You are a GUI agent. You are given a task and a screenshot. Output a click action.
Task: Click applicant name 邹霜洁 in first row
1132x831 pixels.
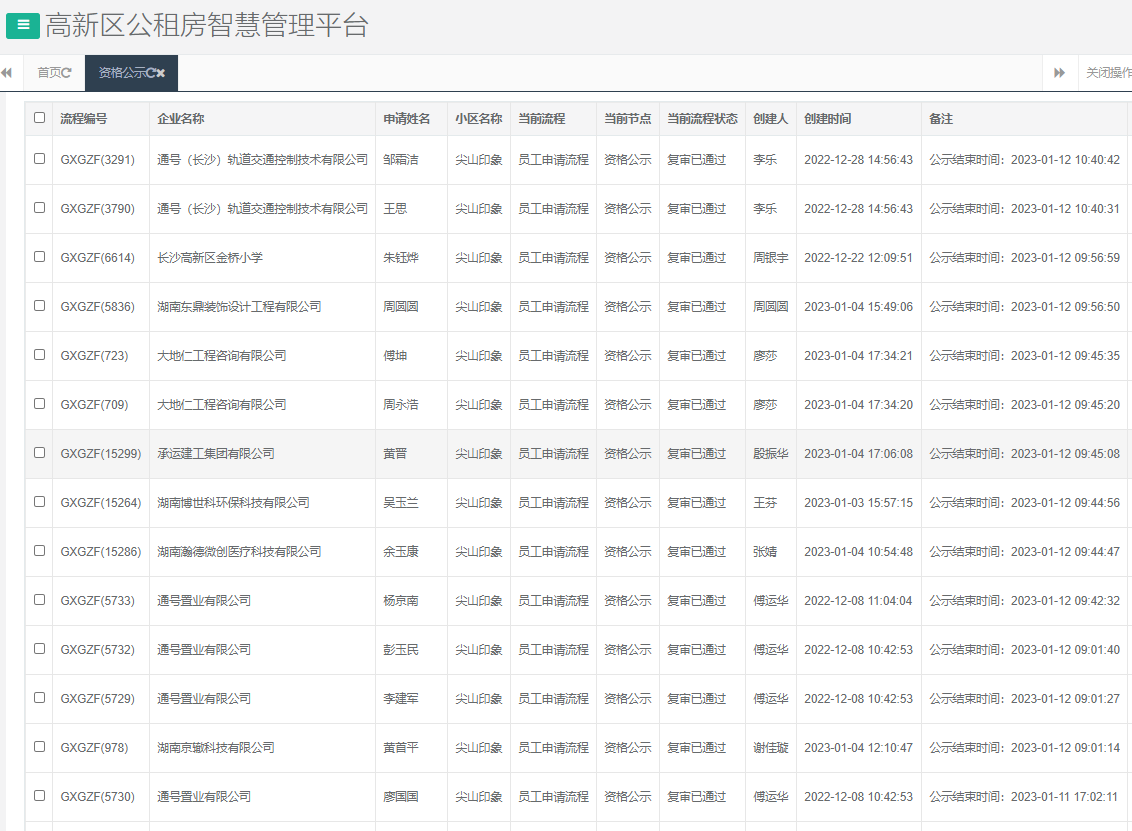[401, 160]
